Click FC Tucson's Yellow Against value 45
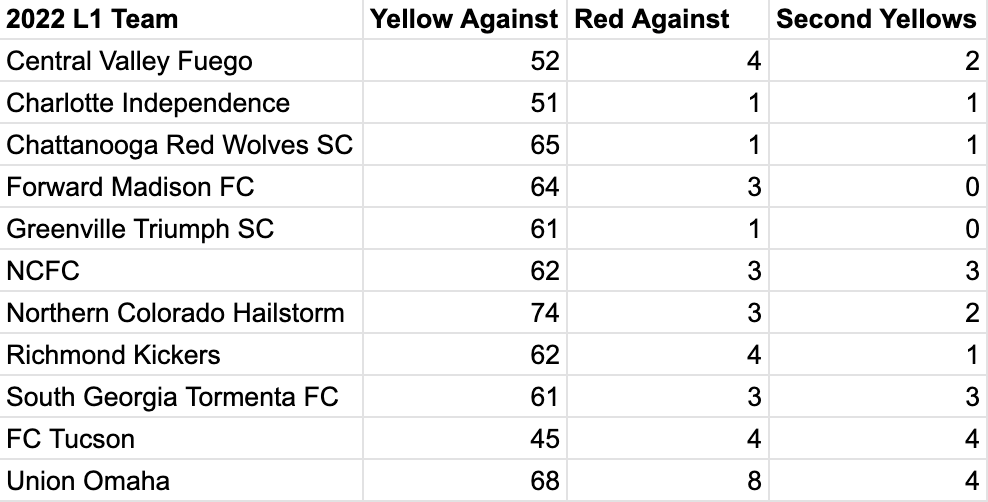 click(x=545, y=439)
